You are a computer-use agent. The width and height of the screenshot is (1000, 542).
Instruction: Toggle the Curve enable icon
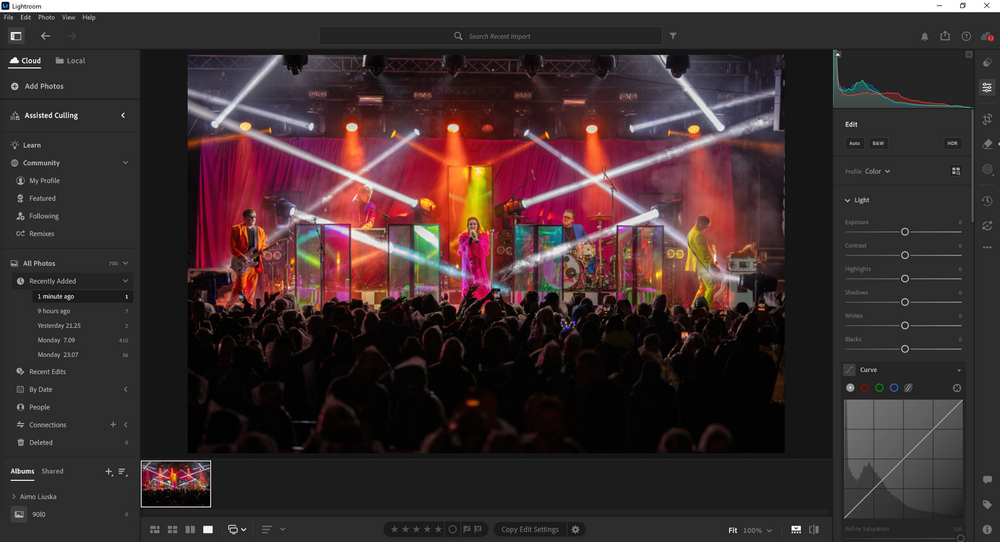click(x=849, y=370)
